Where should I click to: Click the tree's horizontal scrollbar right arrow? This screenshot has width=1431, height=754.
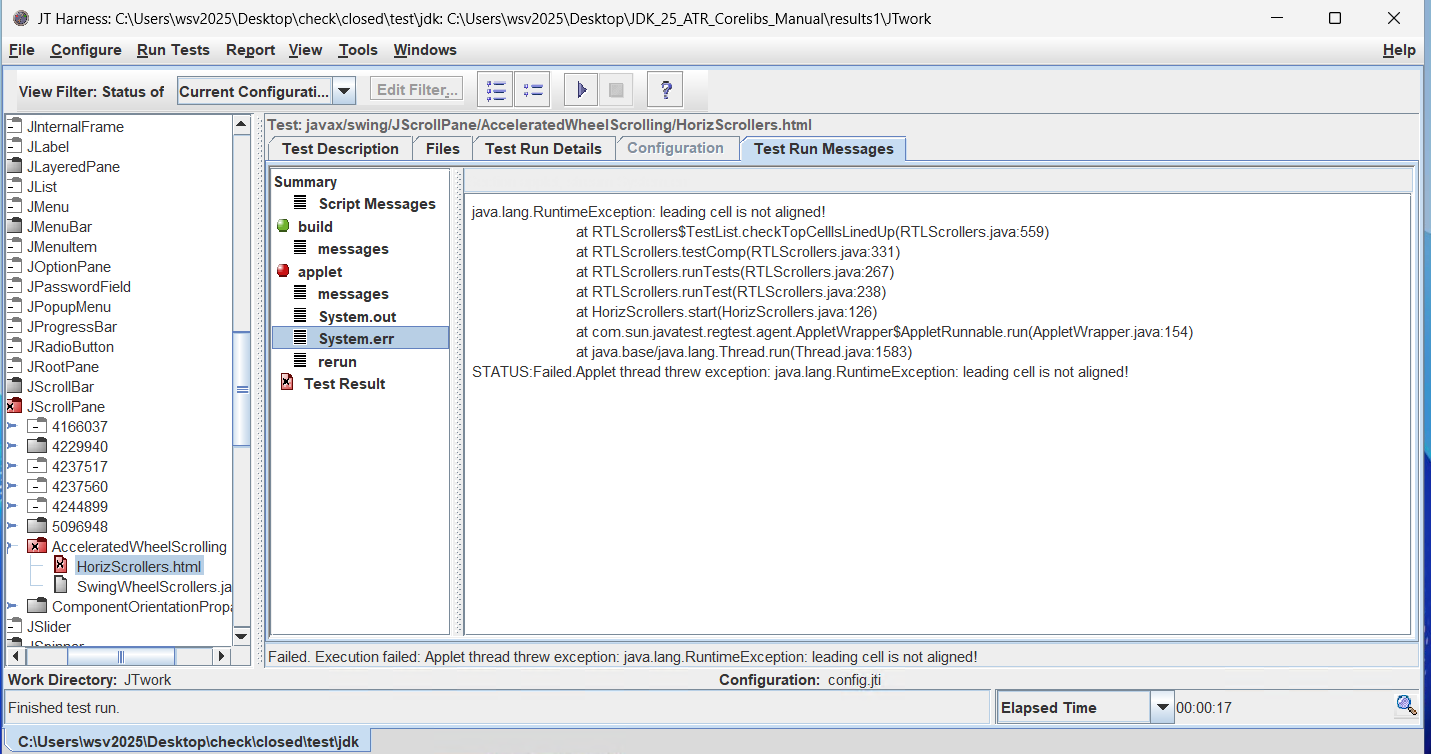[x=222, y=657]
